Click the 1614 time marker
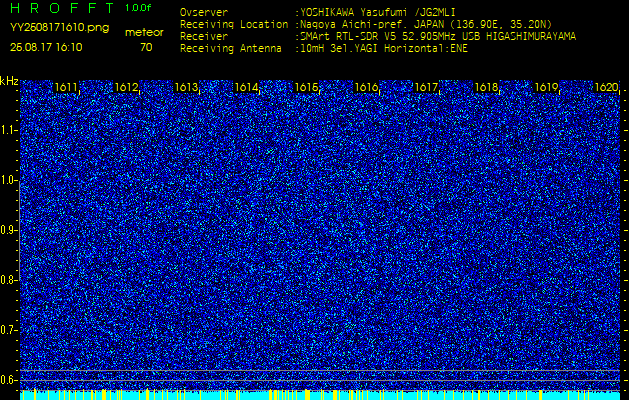The image size is (629, 400). [246, 87]
